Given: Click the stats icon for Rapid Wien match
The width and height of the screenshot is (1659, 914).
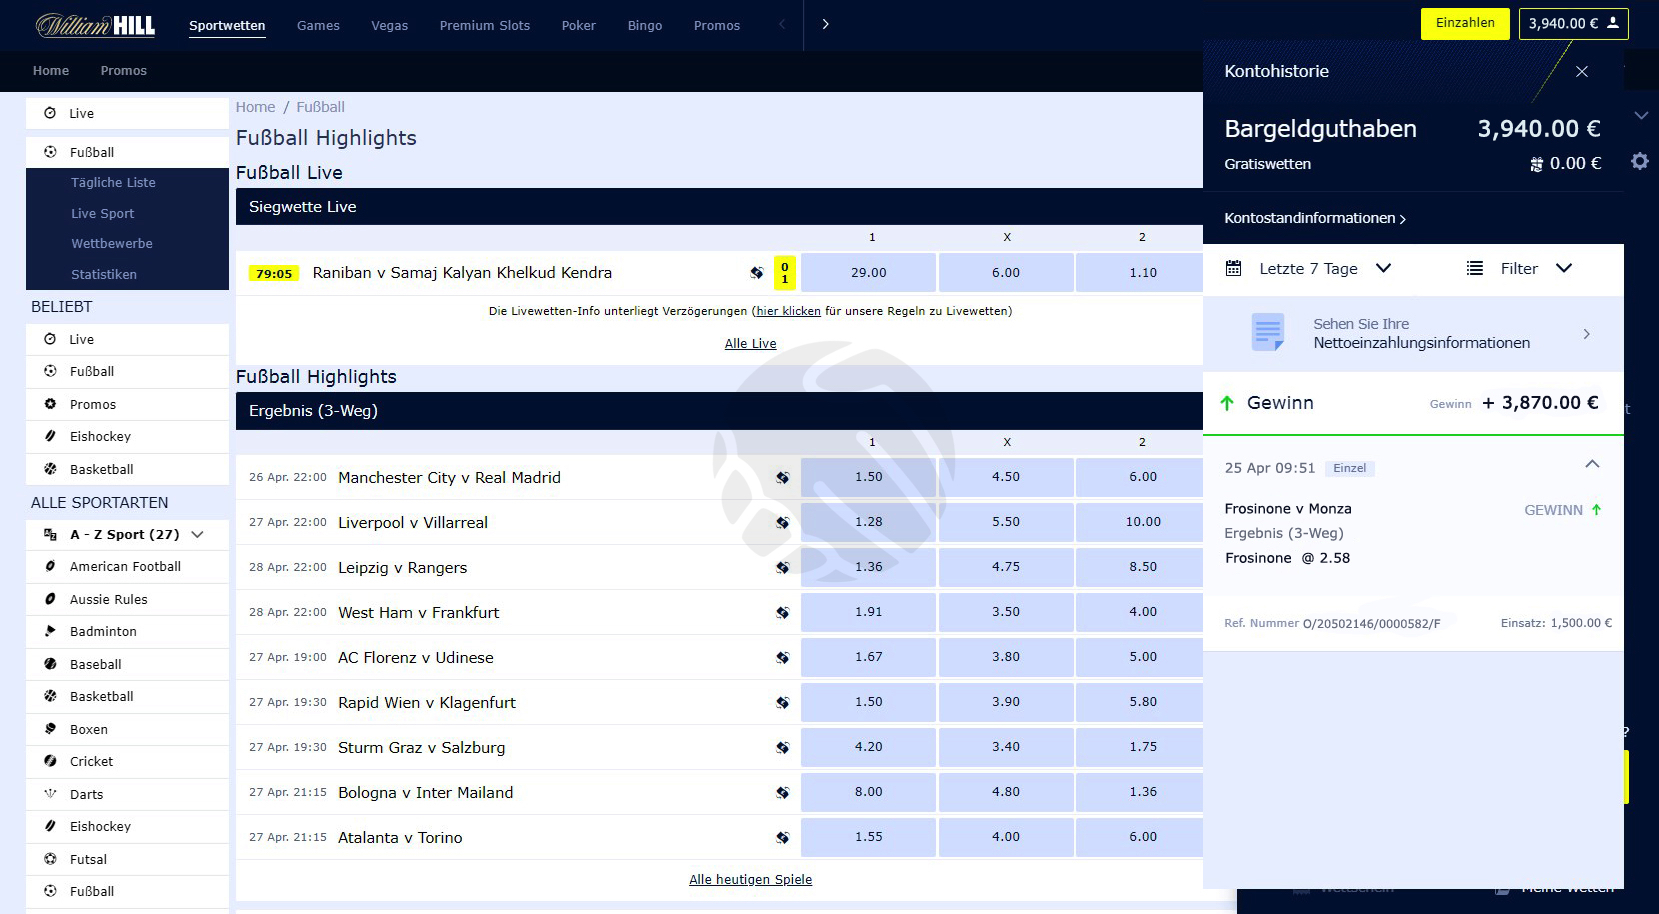Looking at the screenshot, I should point(782,703).
